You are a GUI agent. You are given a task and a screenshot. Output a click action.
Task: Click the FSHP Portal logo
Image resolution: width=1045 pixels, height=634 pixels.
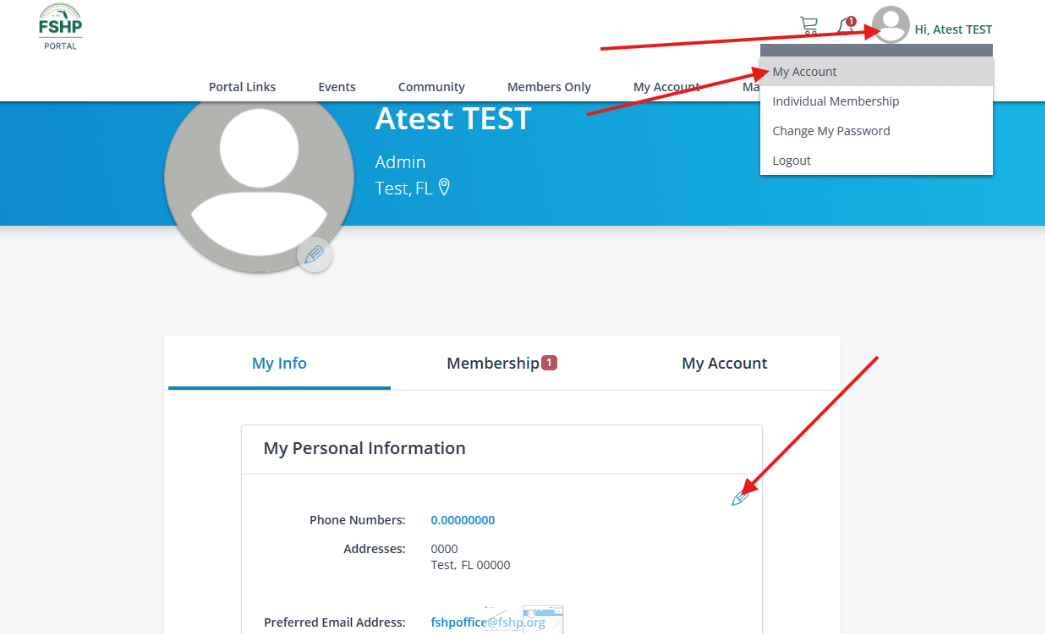(x=60, y=26)
